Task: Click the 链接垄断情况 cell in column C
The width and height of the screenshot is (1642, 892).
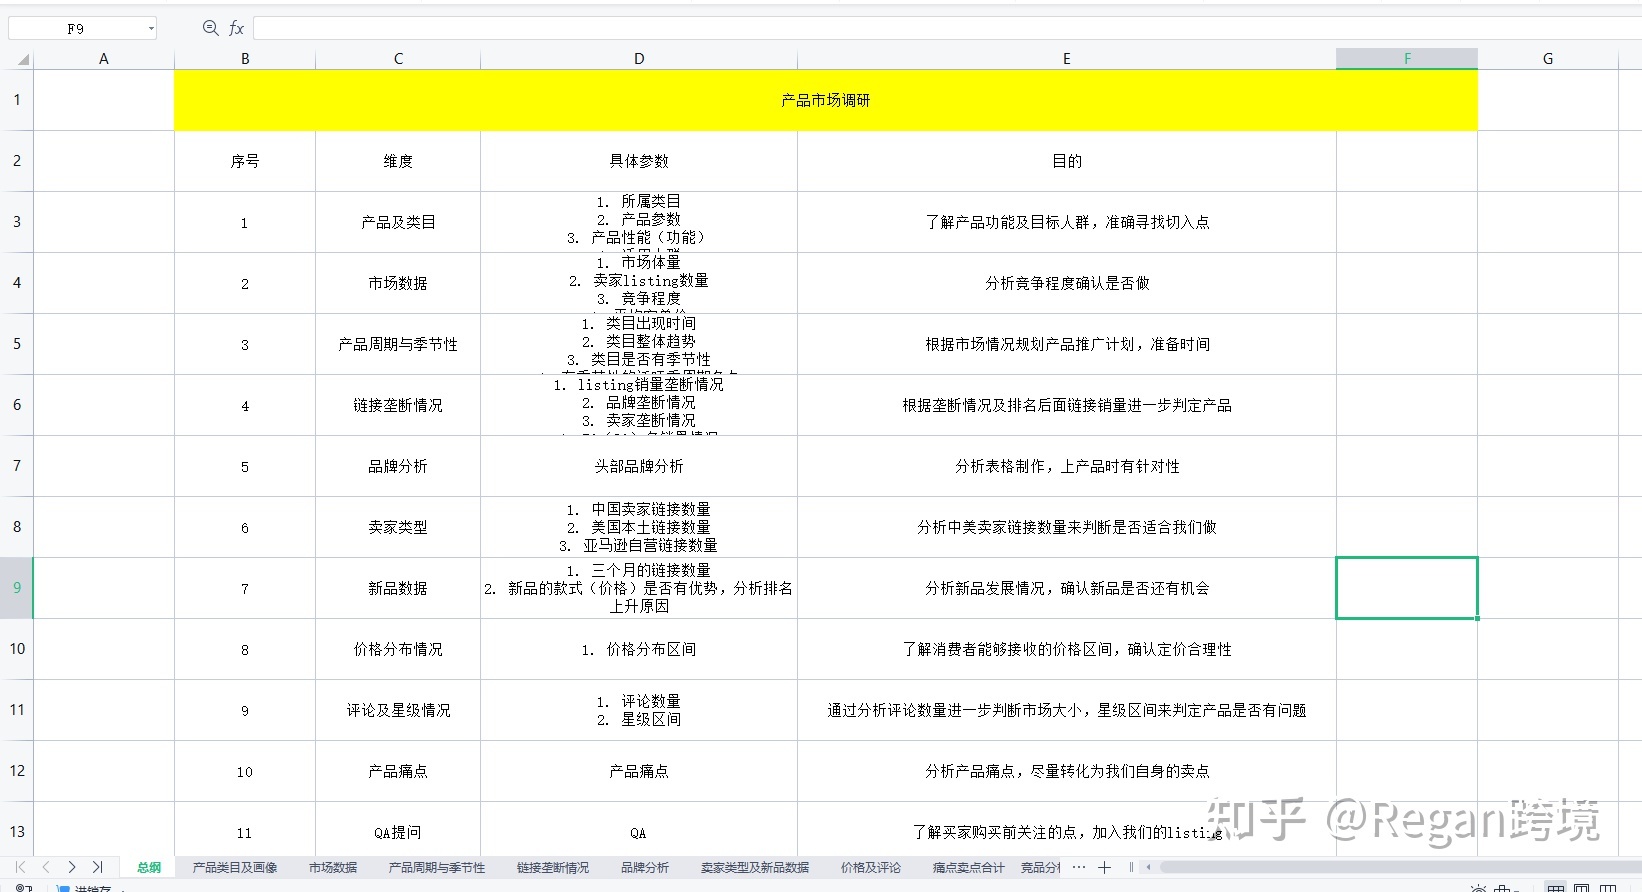Action: click(398, 405)
